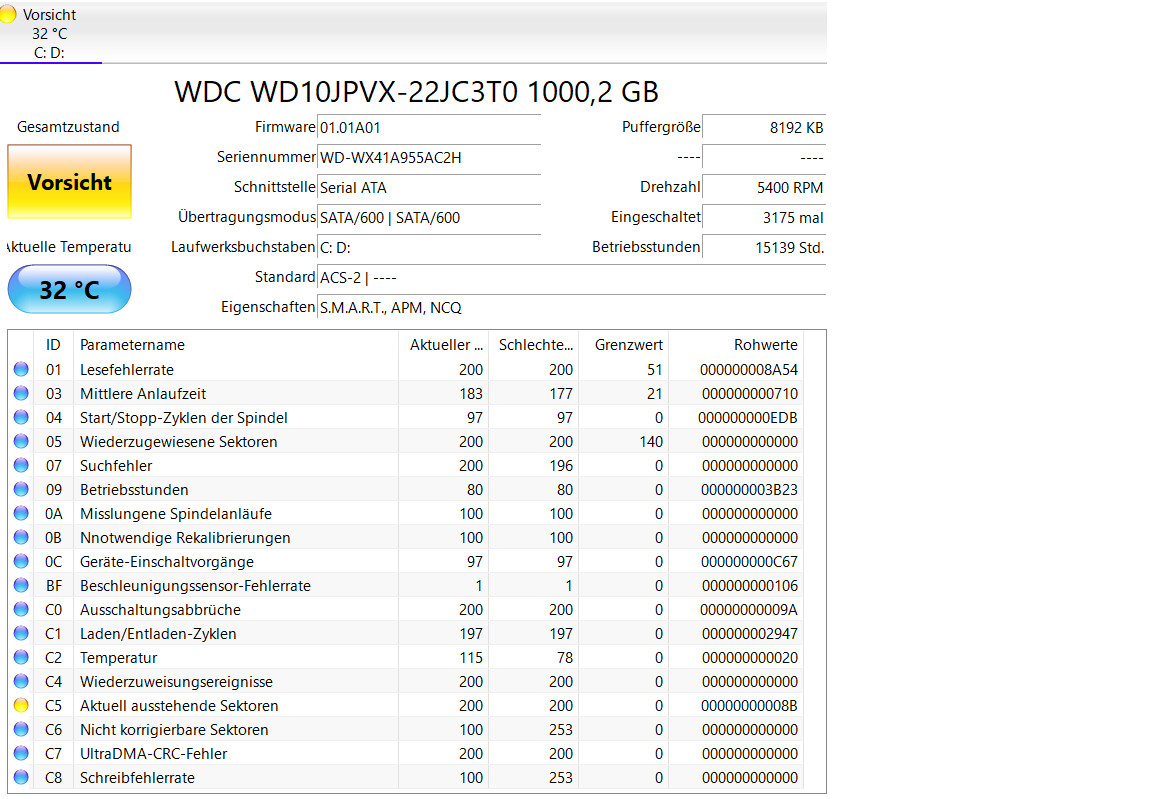
Task: Click status icon for Schreibfehlerrate
Action: [21, 778]
